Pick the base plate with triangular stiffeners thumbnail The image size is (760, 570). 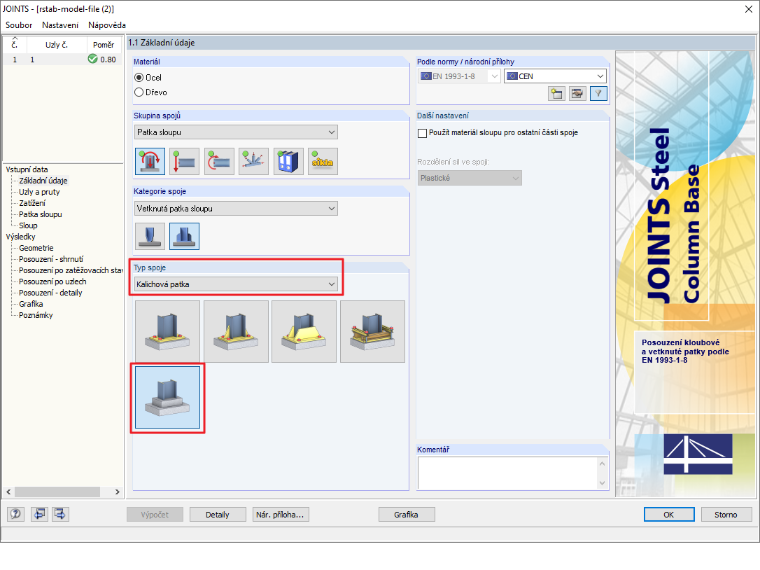(236, 331)
